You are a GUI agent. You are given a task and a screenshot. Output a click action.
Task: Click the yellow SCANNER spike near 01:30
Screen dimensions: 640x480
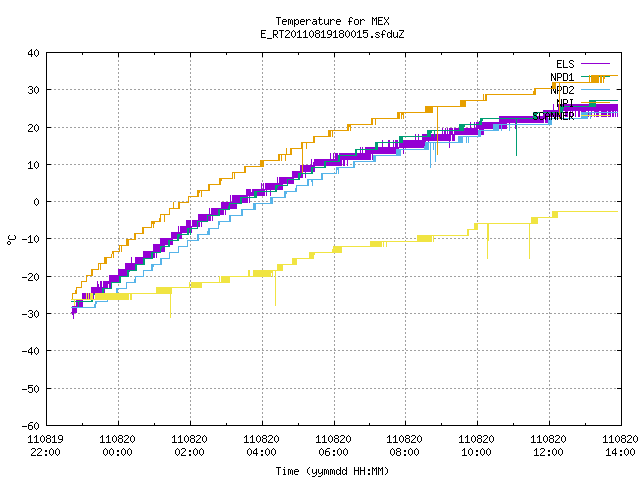pyautogui.click(x=171, y=305)
